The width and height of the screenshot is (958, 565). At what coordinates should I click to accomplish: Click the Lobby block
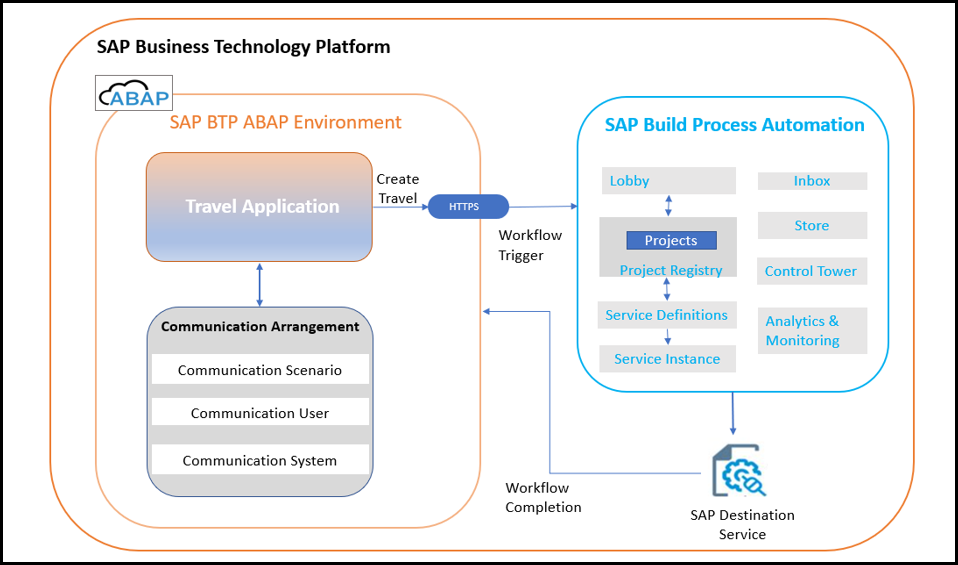[668, 181]
